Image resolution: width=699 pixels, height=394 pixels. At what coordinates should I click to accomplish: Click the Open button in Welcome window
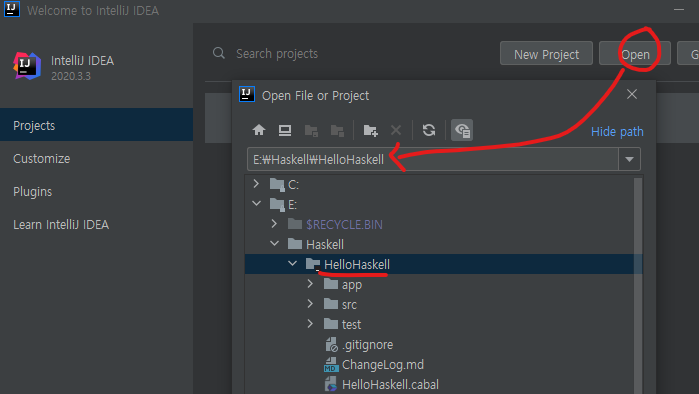(x=635, y=54)
